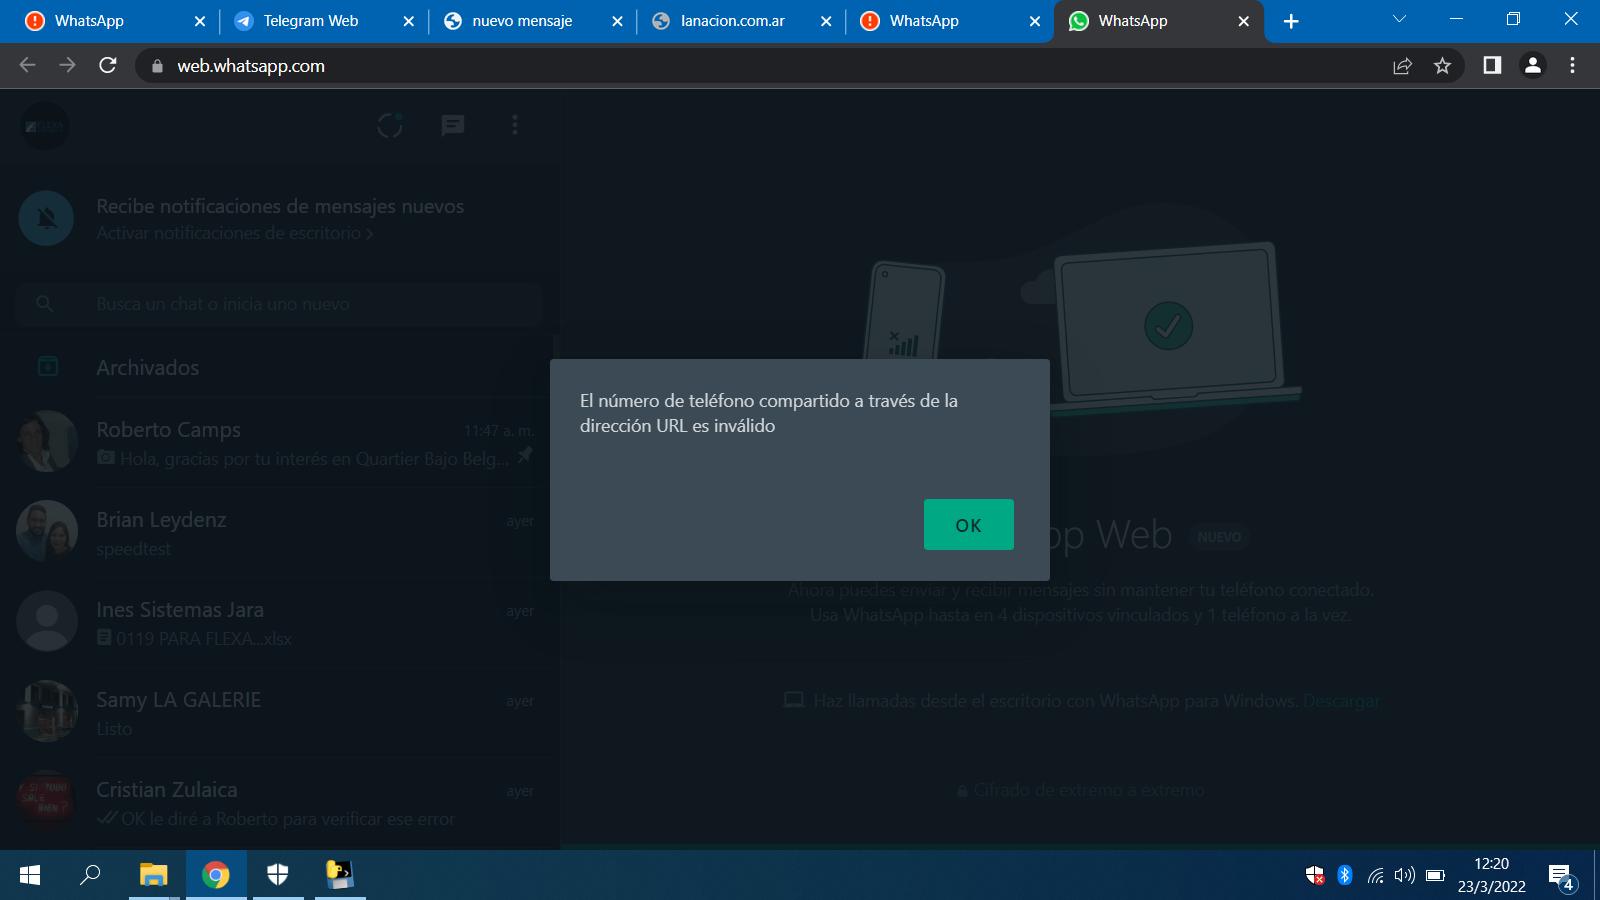Viewport: 1600px width, 900px height.
Task: Click Descargar link for WhatsApp for Windows
Action: (x=1341, y=701)
